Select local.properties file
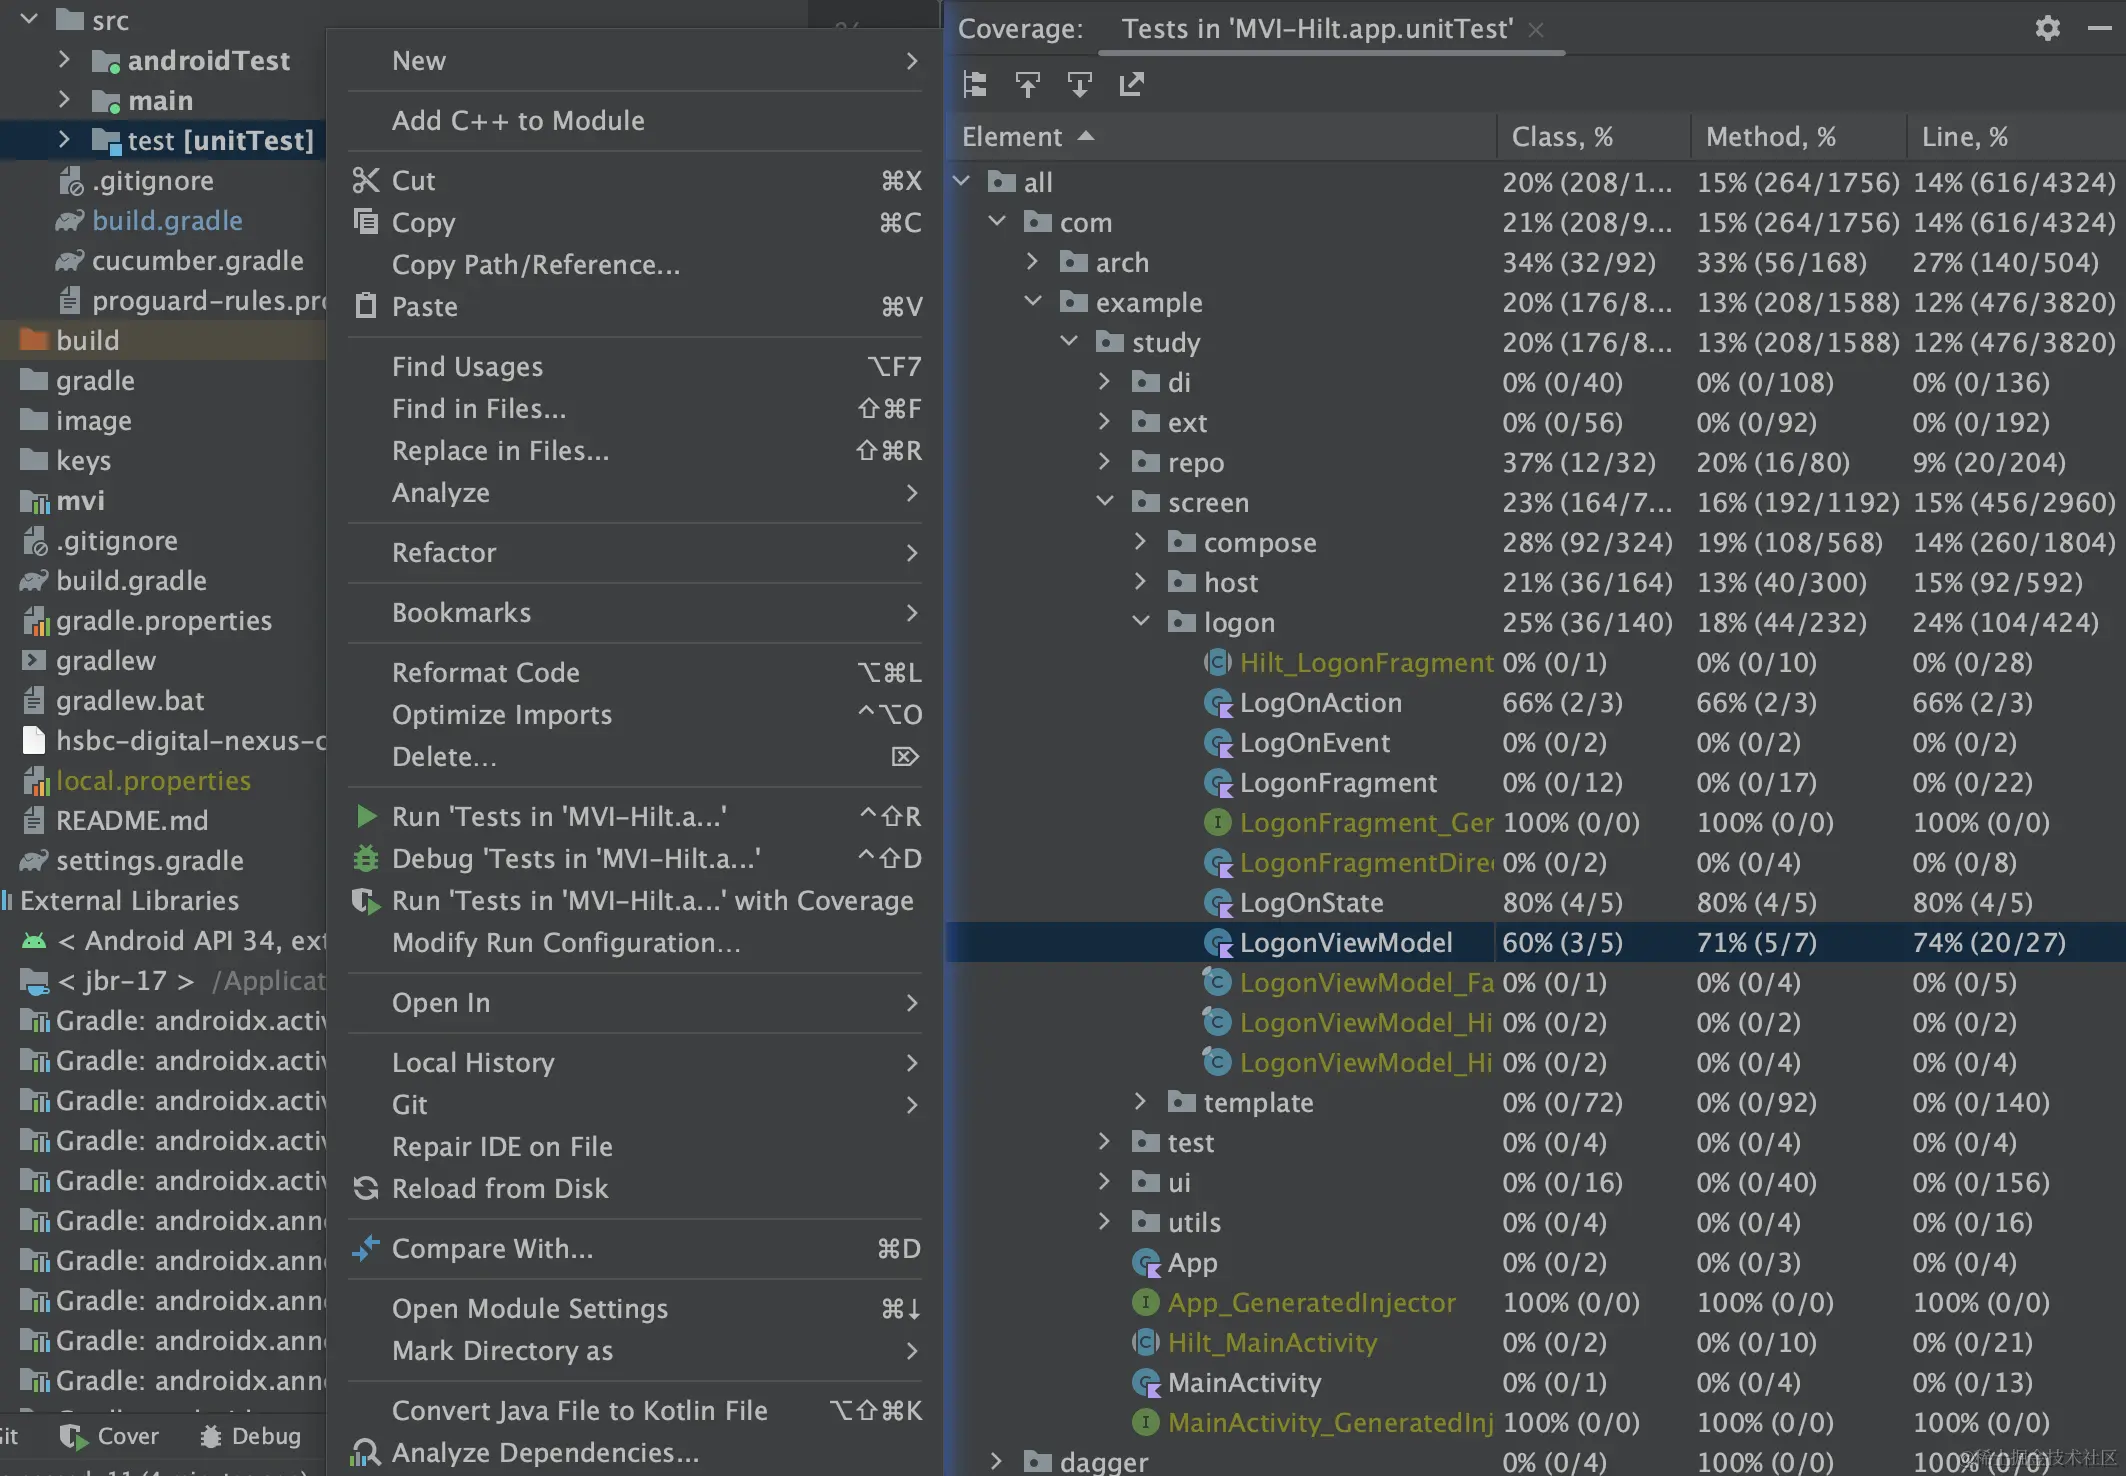 [x=153, y=781]
